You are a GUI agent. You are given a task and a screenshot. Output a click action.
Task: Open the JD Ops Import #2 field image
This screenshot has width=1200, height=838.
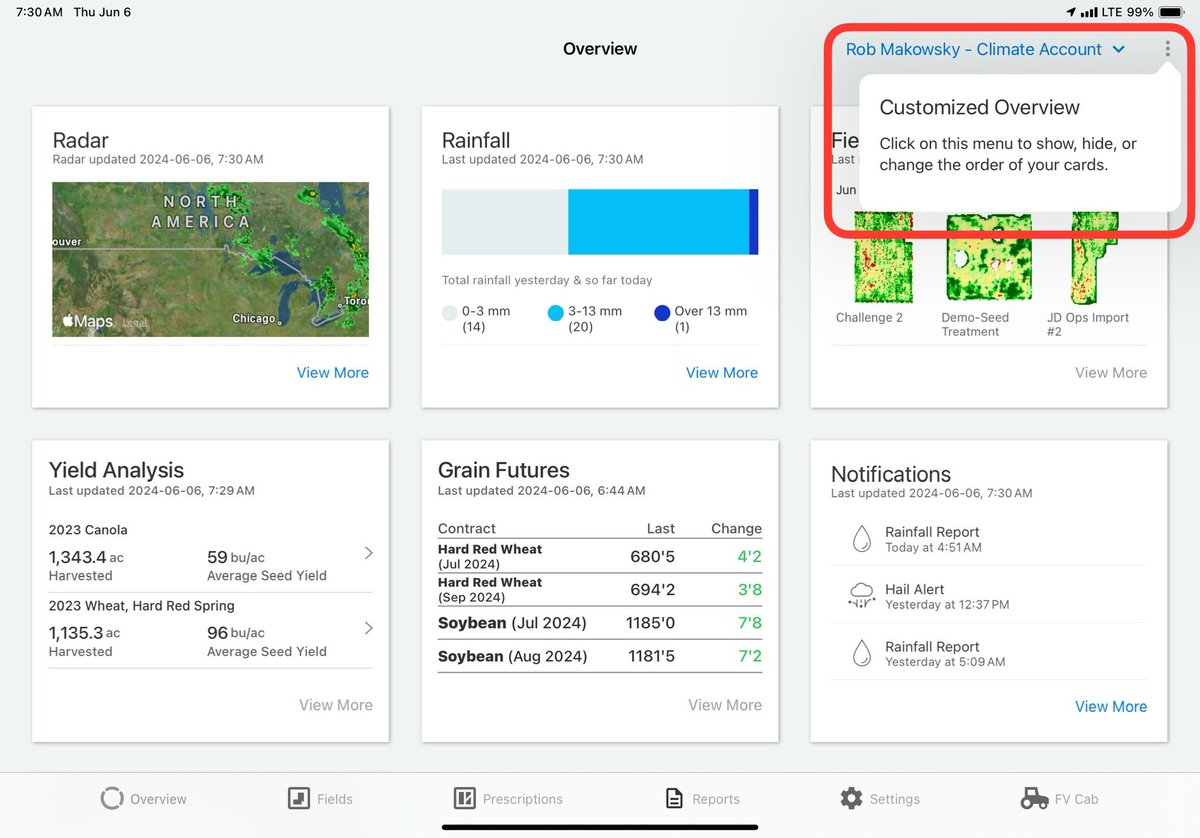click(1094, 257)
